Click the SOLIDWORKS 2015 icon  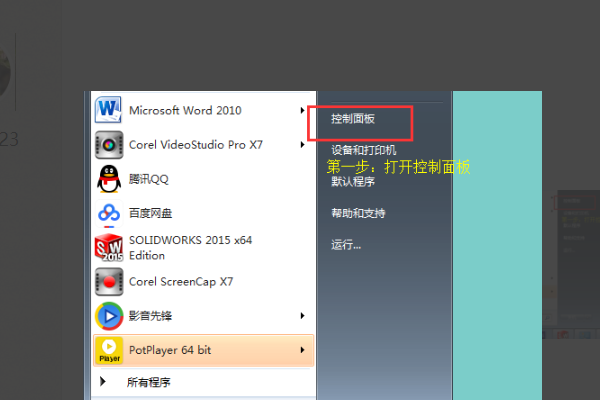point(109,247)
